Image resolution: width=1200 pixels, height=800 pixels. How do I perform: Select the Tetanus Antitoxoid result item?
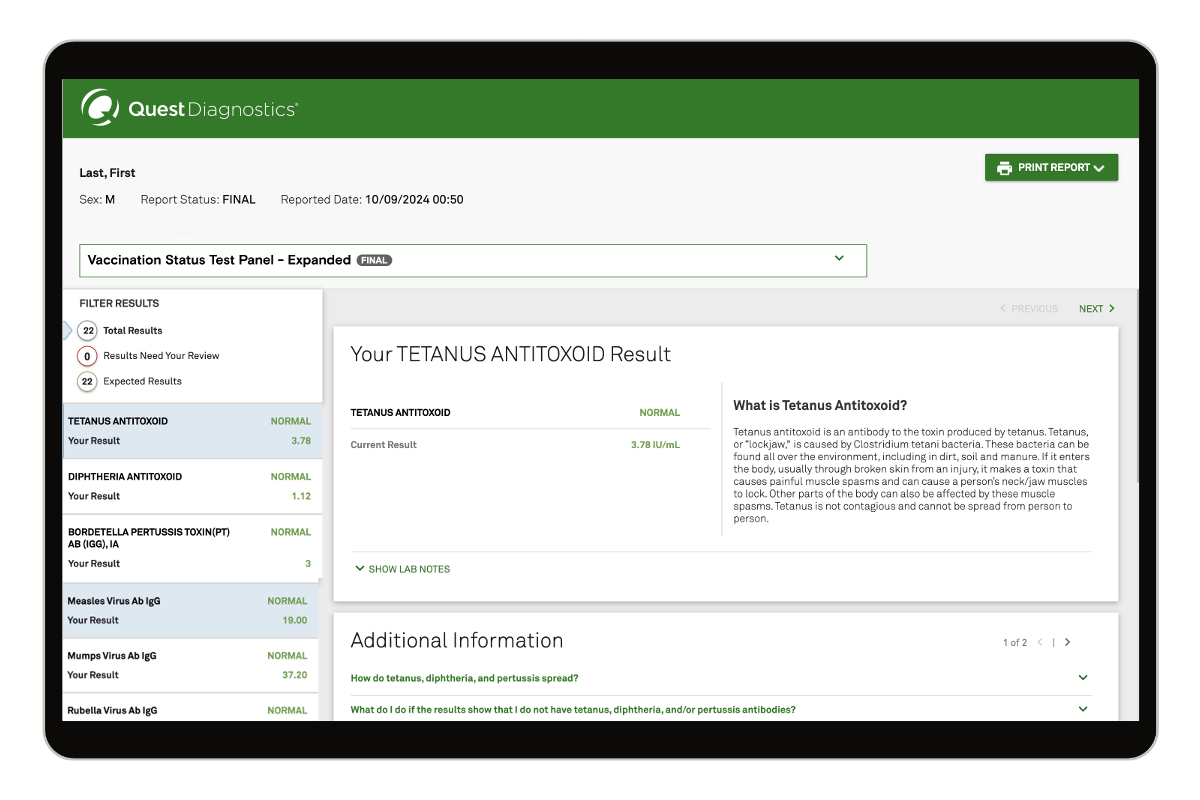click(x=190, y=431)
